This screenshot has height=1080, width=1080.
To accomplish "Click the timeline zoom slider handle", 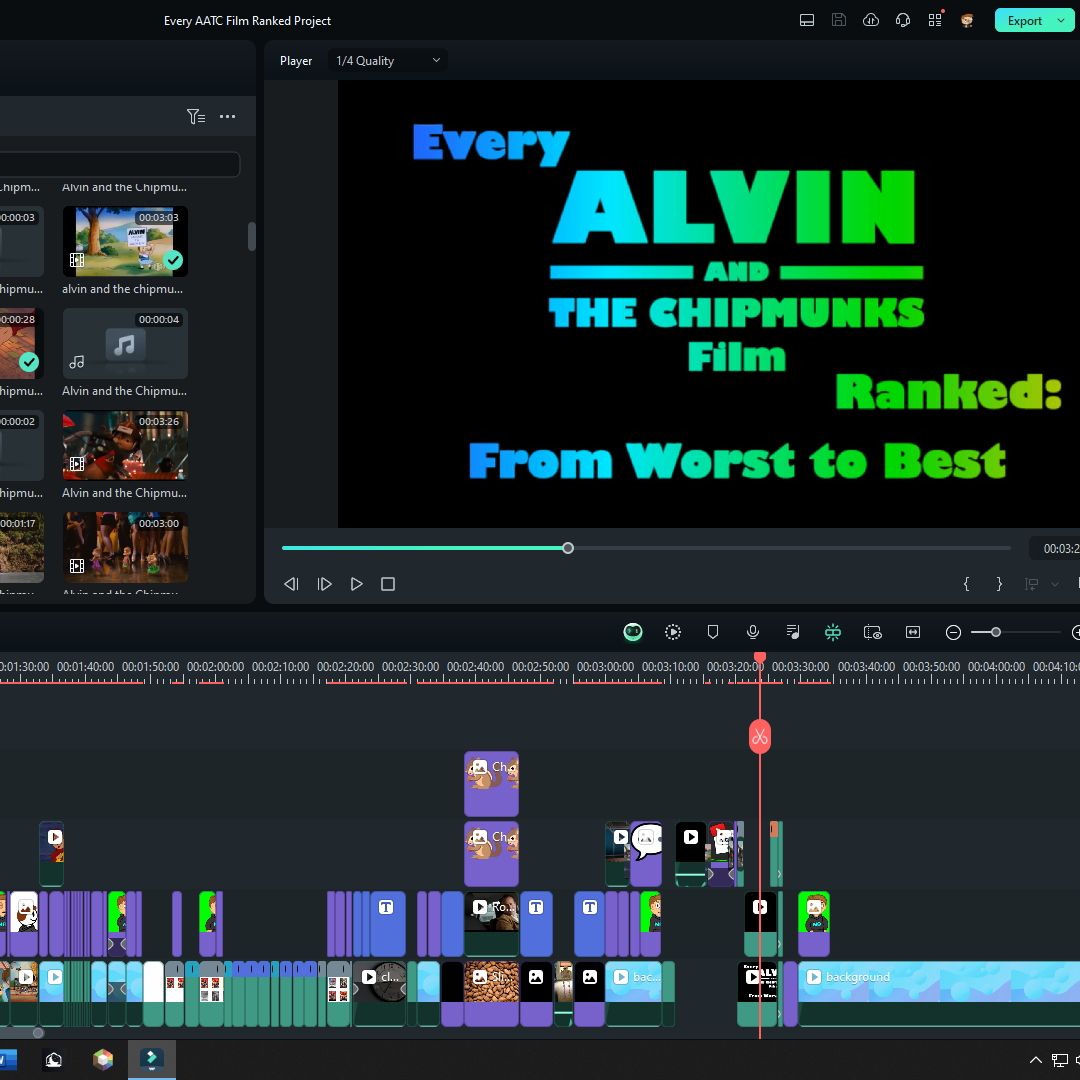I will 995,632.
